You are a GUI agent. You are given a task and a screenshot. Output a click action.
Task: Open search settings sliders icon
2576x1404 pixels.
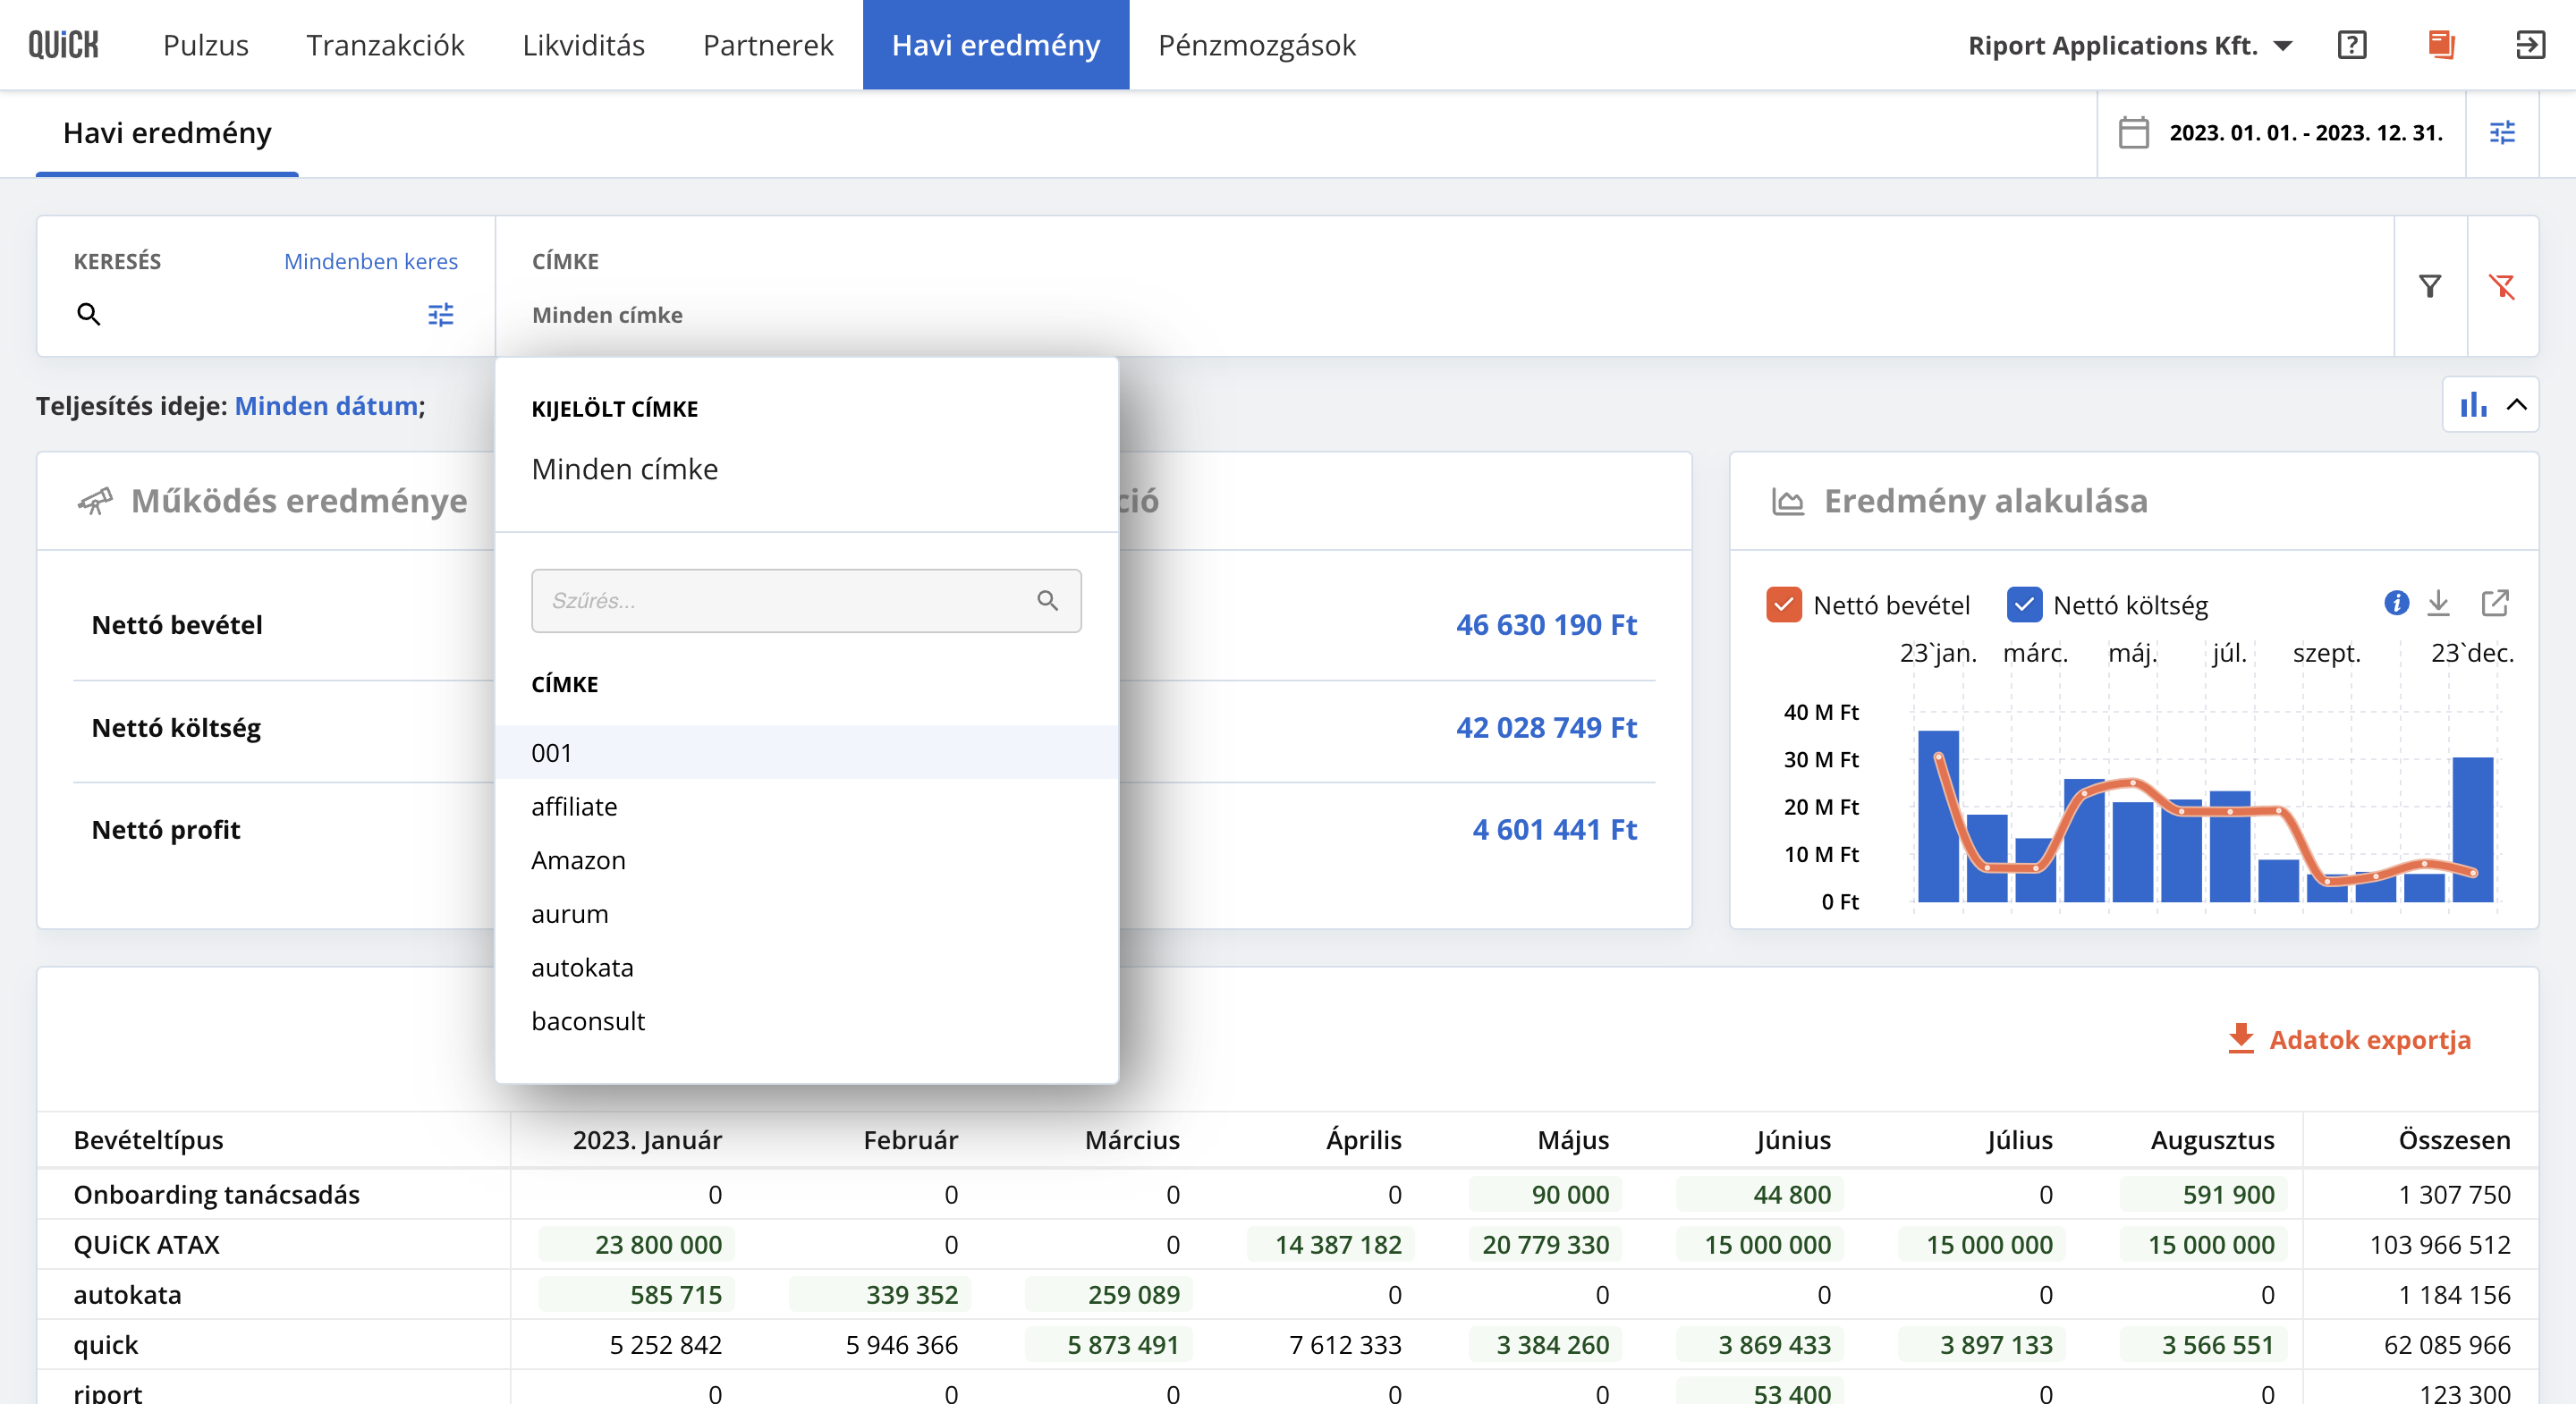[441, 315]
